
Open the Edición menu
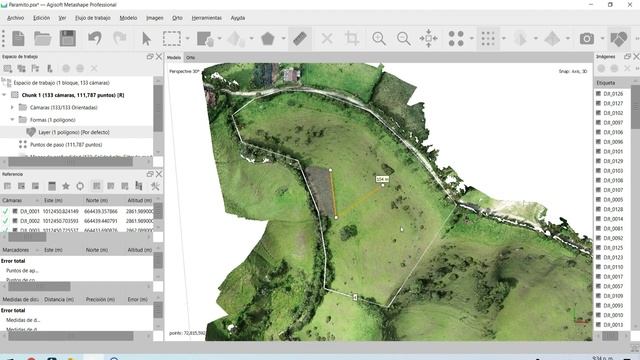41,18
